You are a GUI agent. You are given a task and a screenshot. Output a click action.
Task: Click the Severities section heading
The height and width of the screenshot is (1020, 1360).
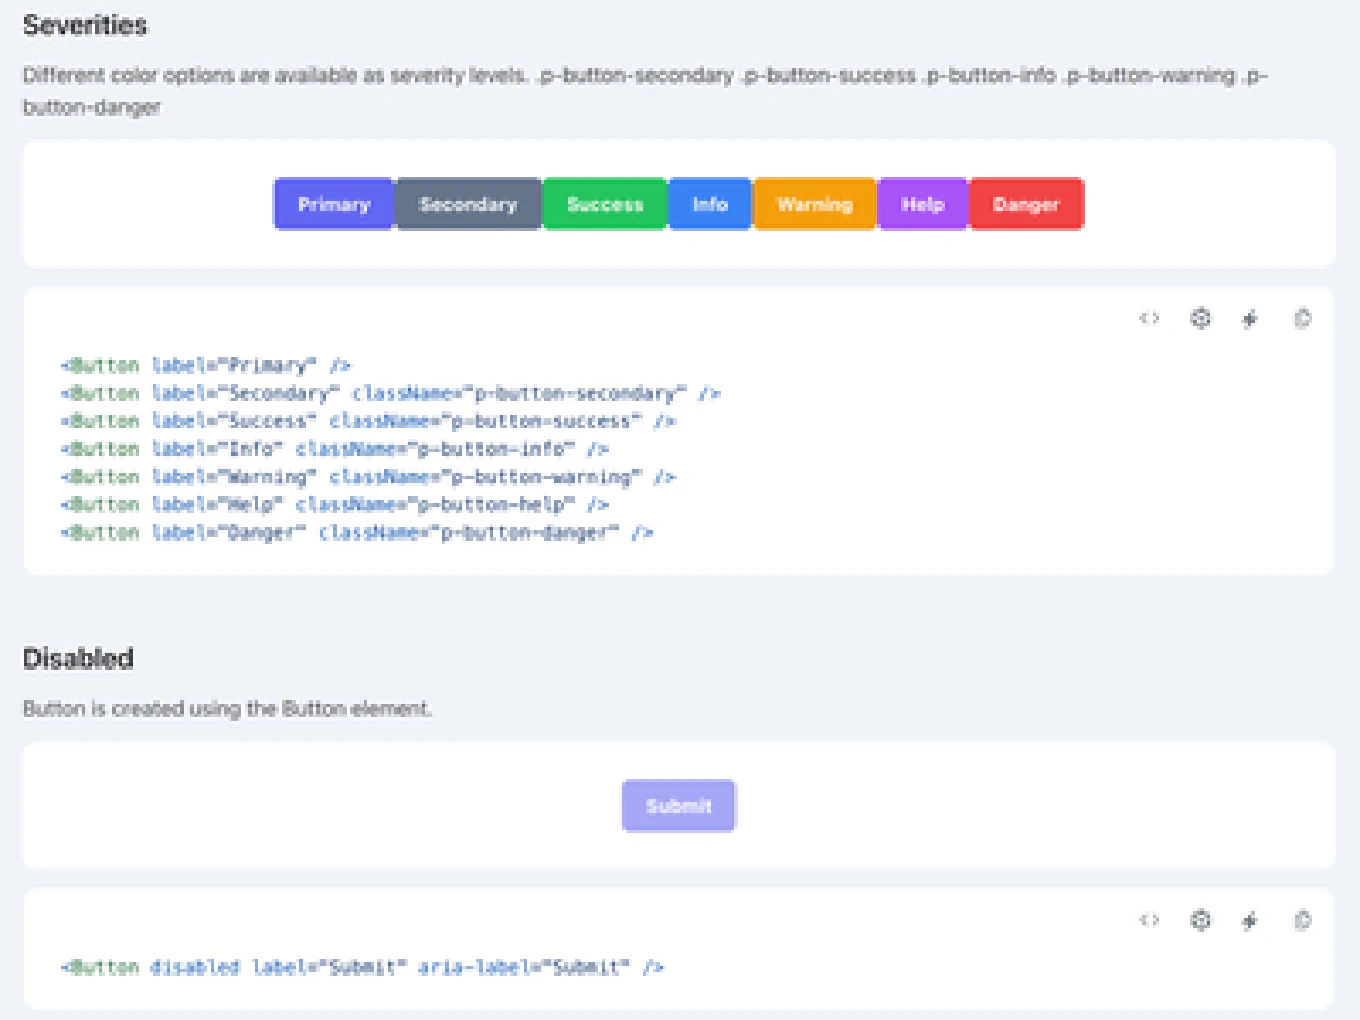(x=85, y=25)
